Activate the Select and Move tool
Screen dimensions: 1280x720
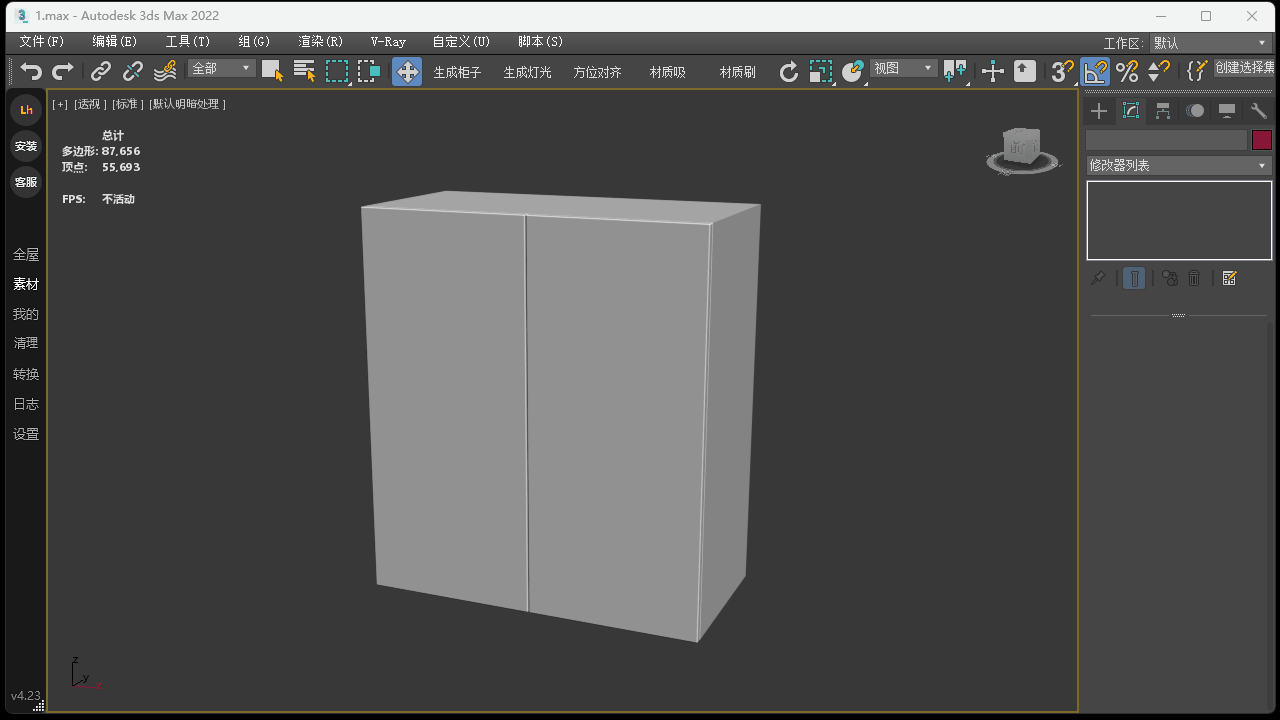(407, 71)
